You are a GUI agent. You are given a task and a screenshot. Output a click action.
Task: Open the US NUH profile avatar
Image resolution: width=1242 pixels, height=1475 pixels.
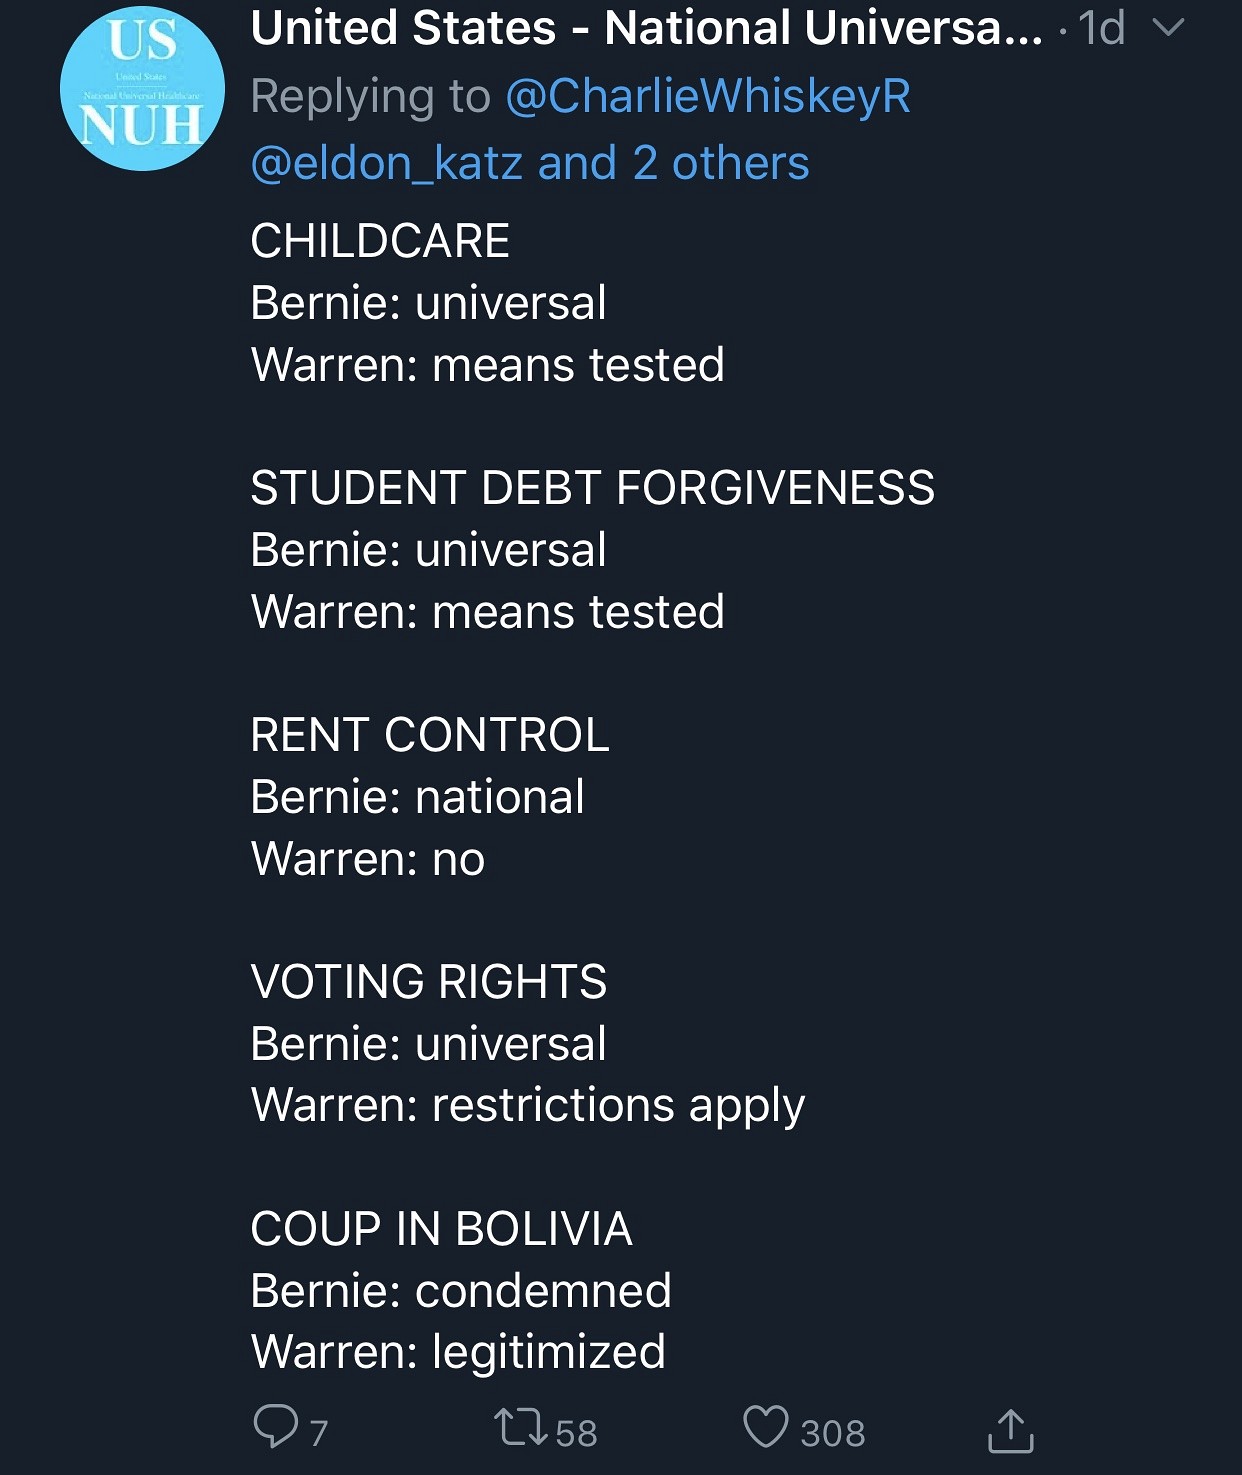tap(142, 89)
